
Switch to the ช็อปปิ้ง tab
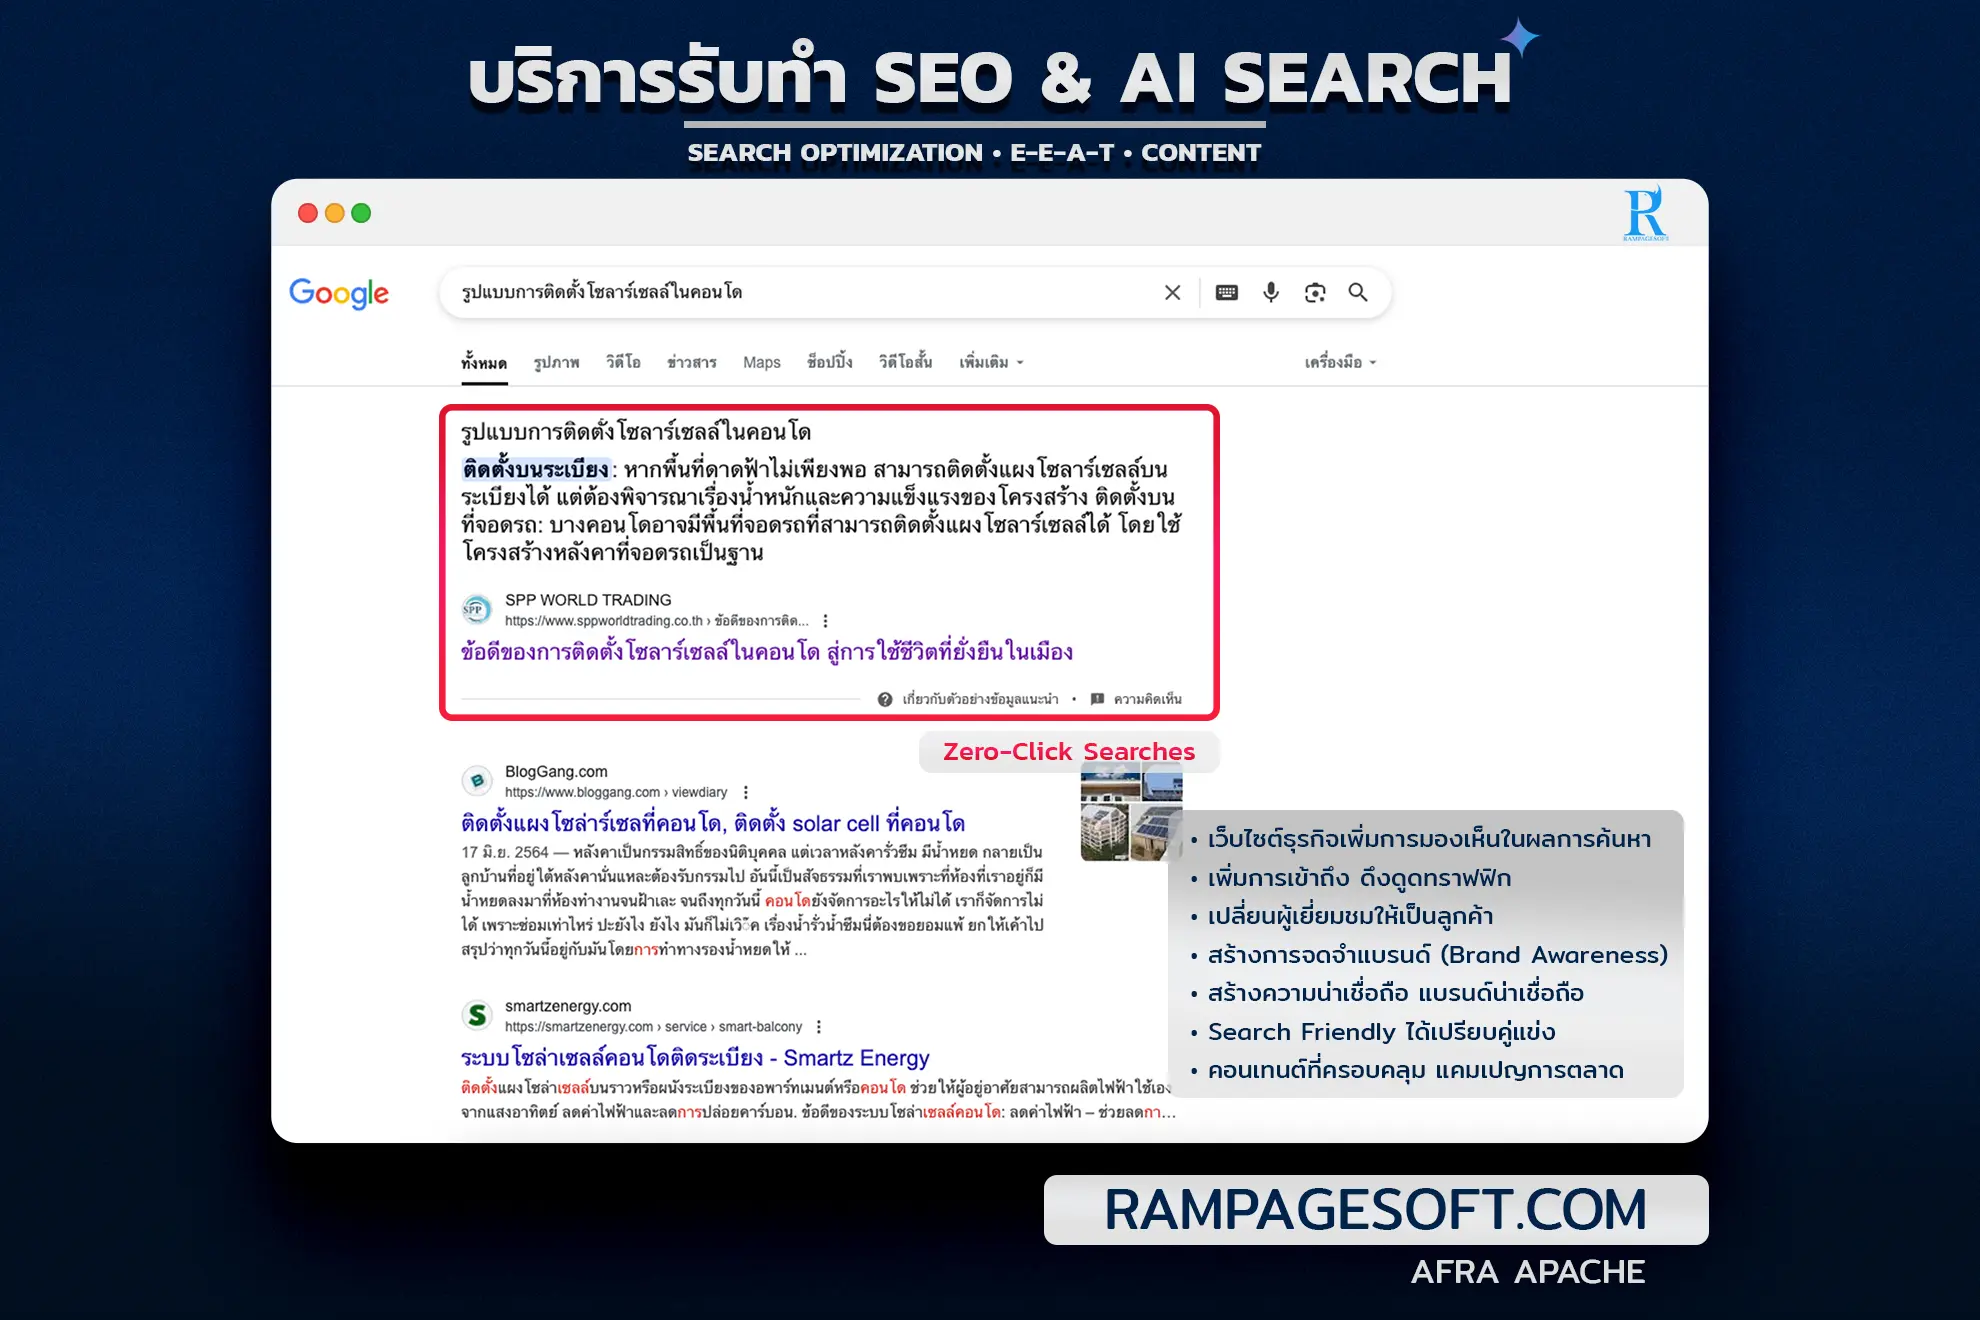[x=830, y=362]
